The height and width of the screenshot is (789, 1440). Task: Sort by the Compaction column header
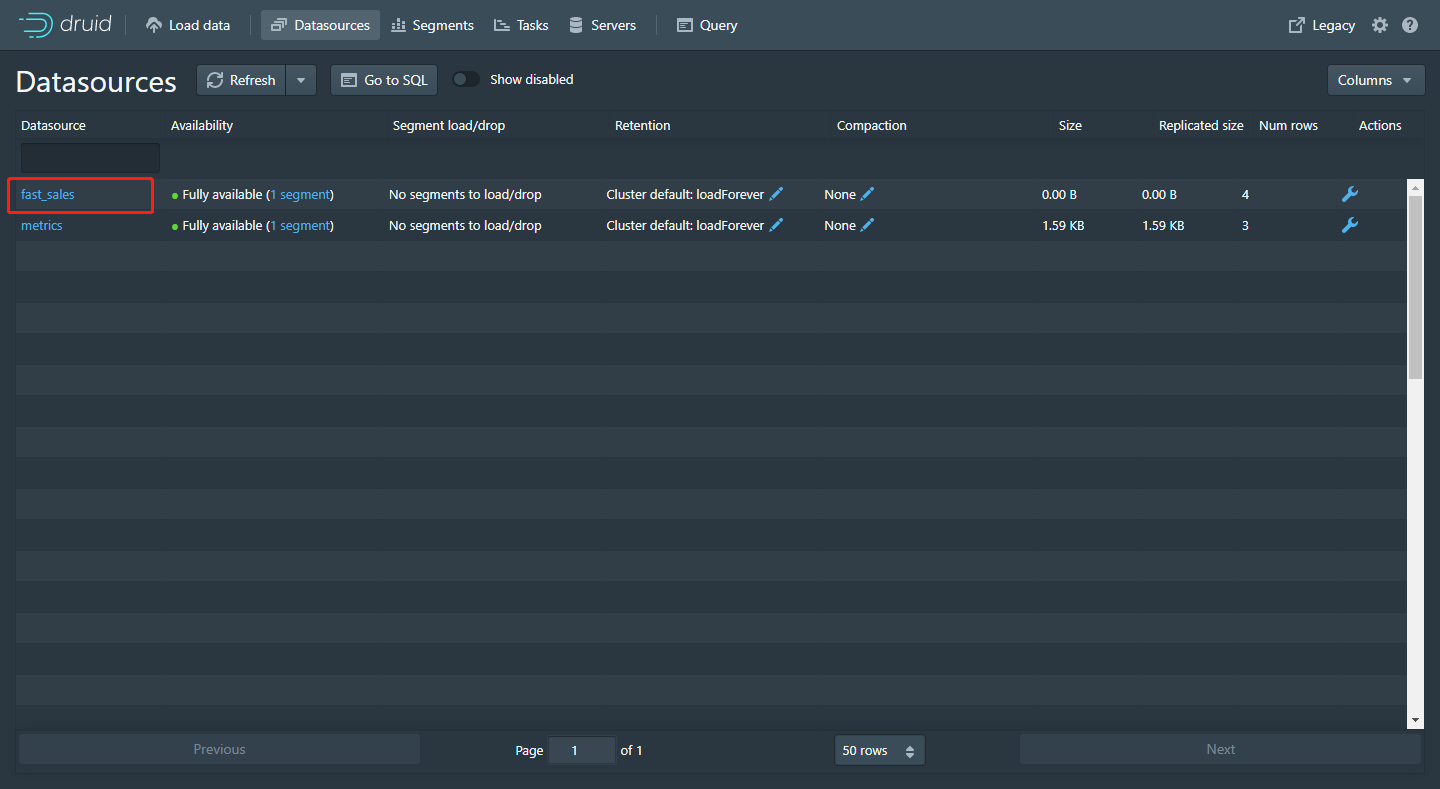[872, 125]
